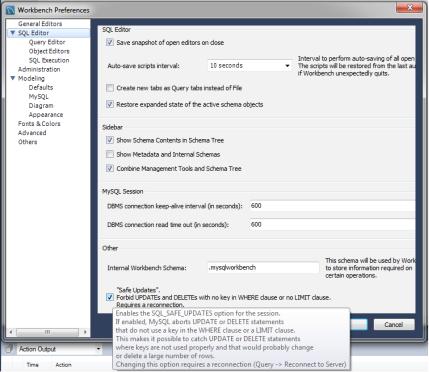
Task: Open Modeling Defaults preferences
Action: tap(41, 87)
